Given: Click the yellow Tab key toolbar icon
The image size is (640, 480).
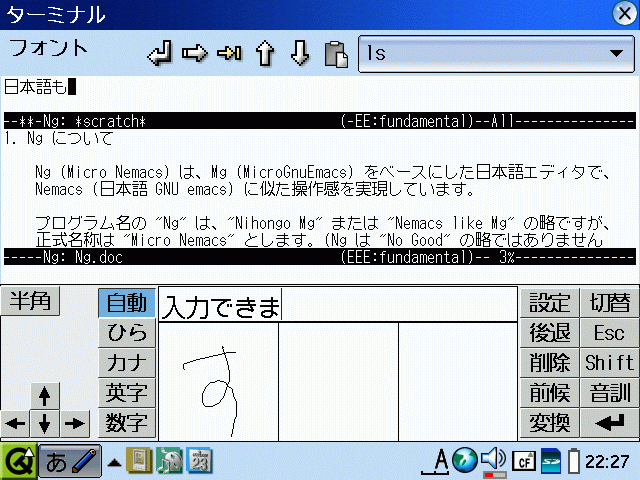Looking at the screenshot, I should tap(229, 53).
